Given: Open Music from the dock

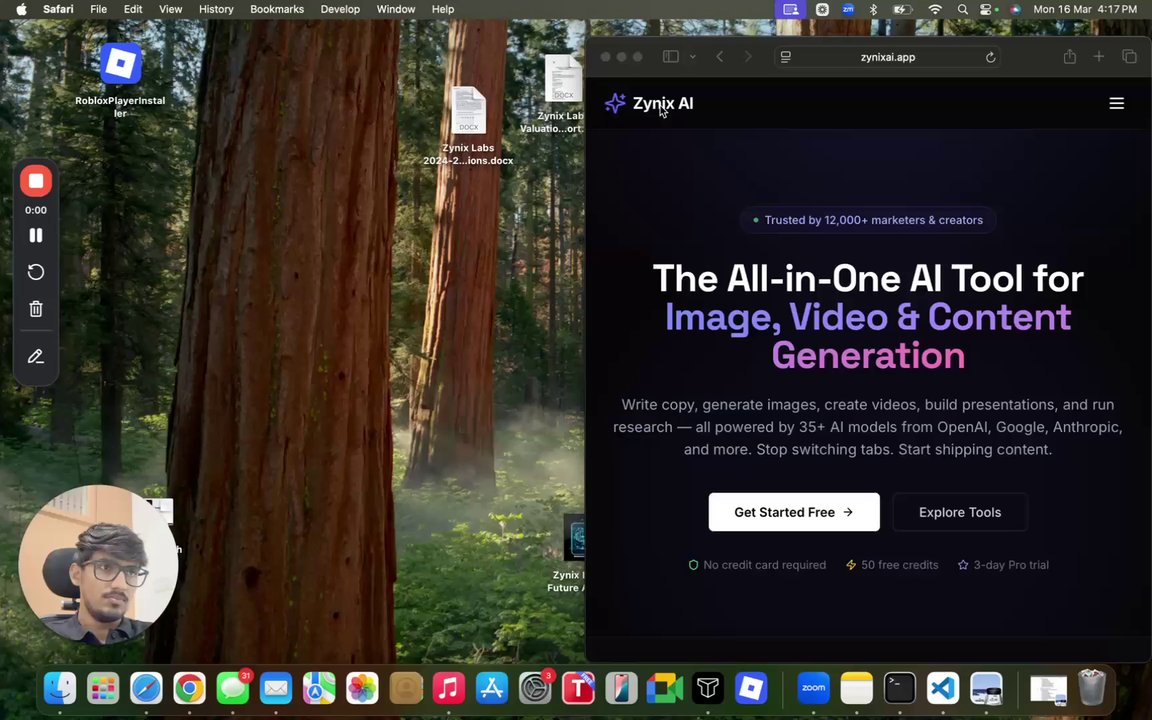Looking at the screenshot, I should coord(448,688).
